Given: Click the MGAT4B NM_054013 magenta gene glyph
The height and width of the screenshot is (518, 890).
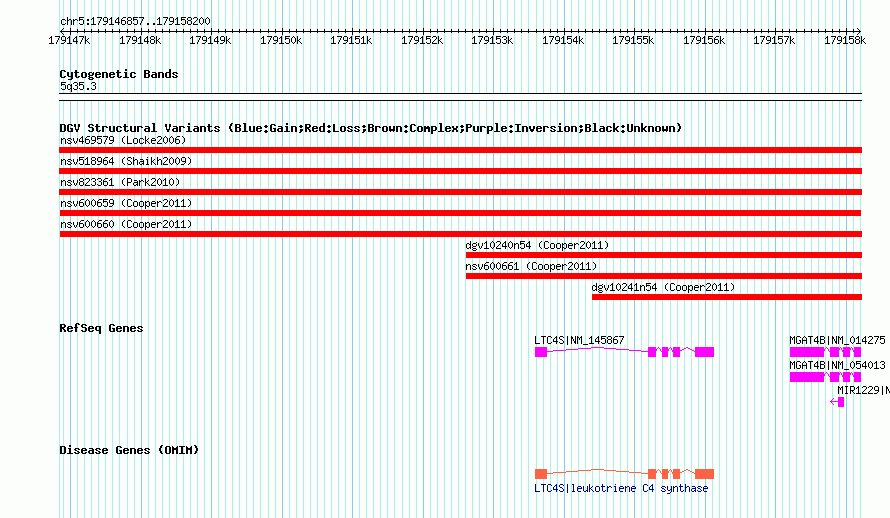Looking at the screenshot, I should click(825, 377).
